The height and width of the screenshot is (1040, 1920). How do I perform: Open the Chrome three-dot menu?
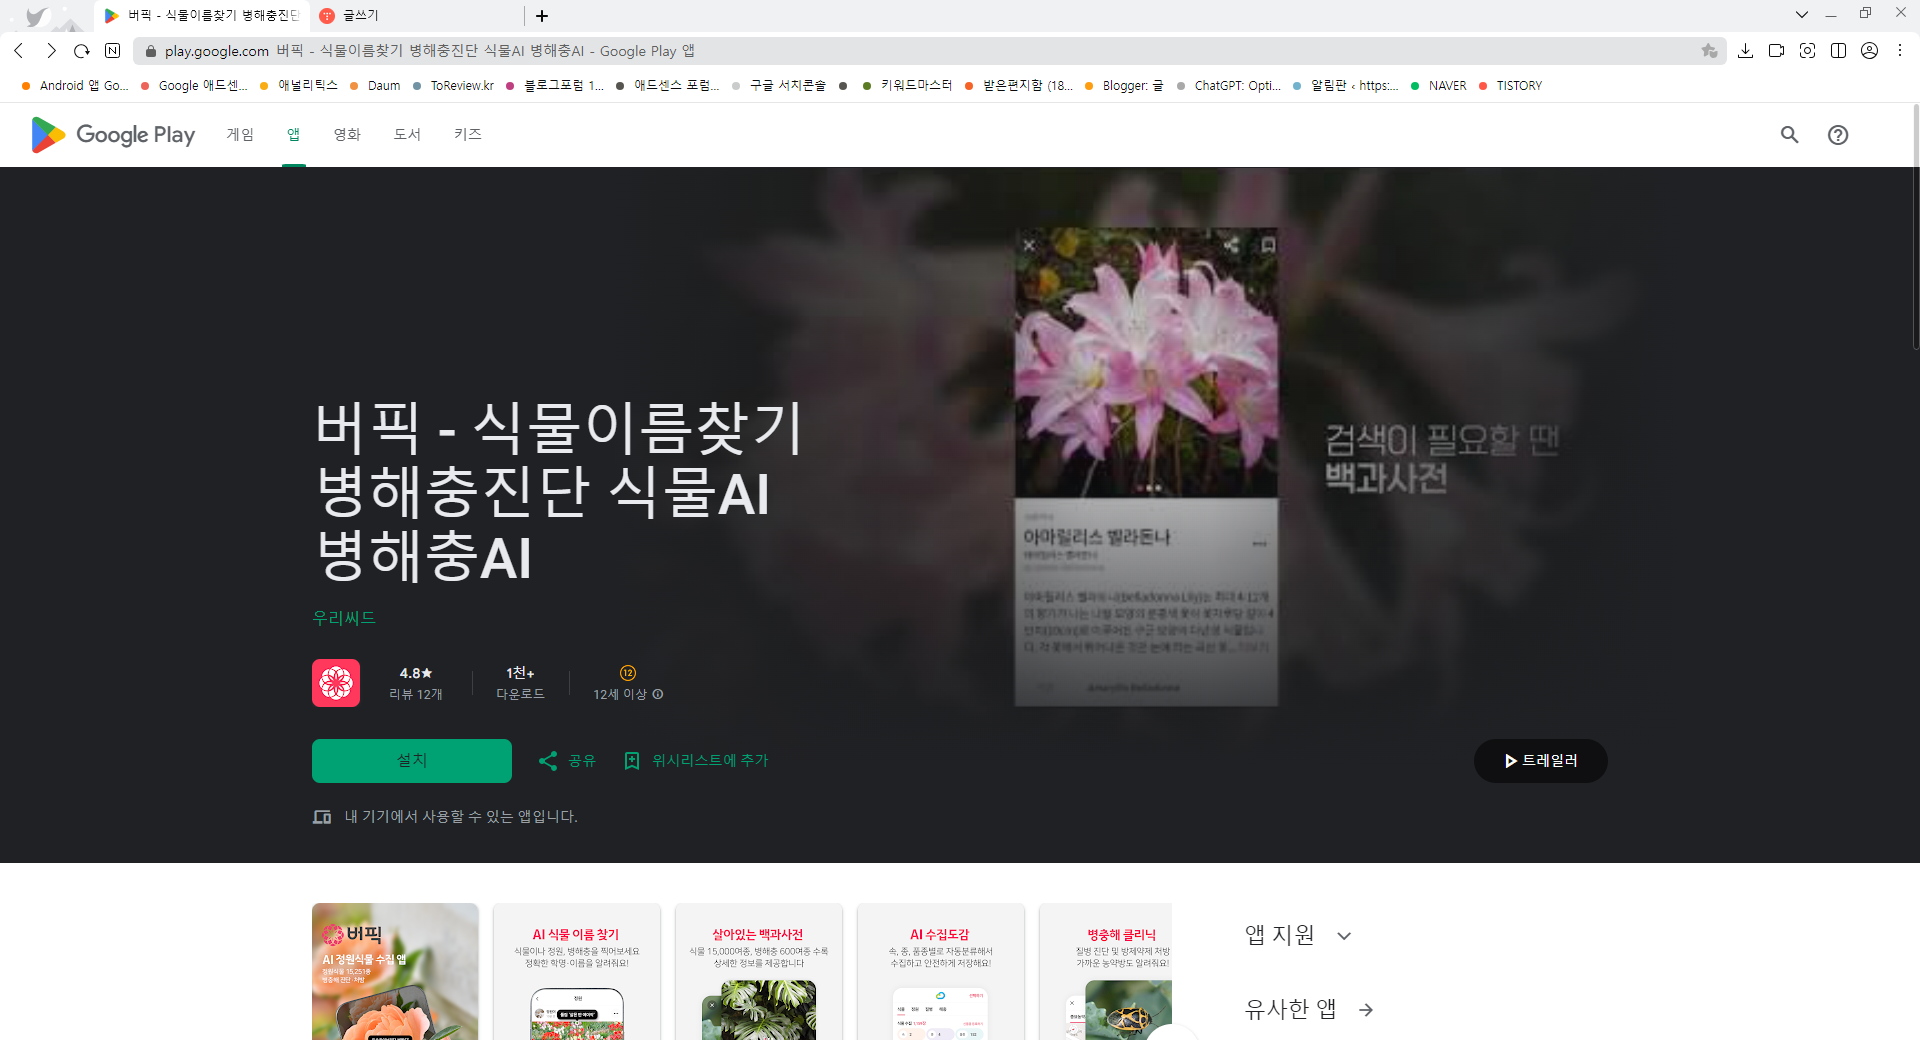[x=1900, y=50]
